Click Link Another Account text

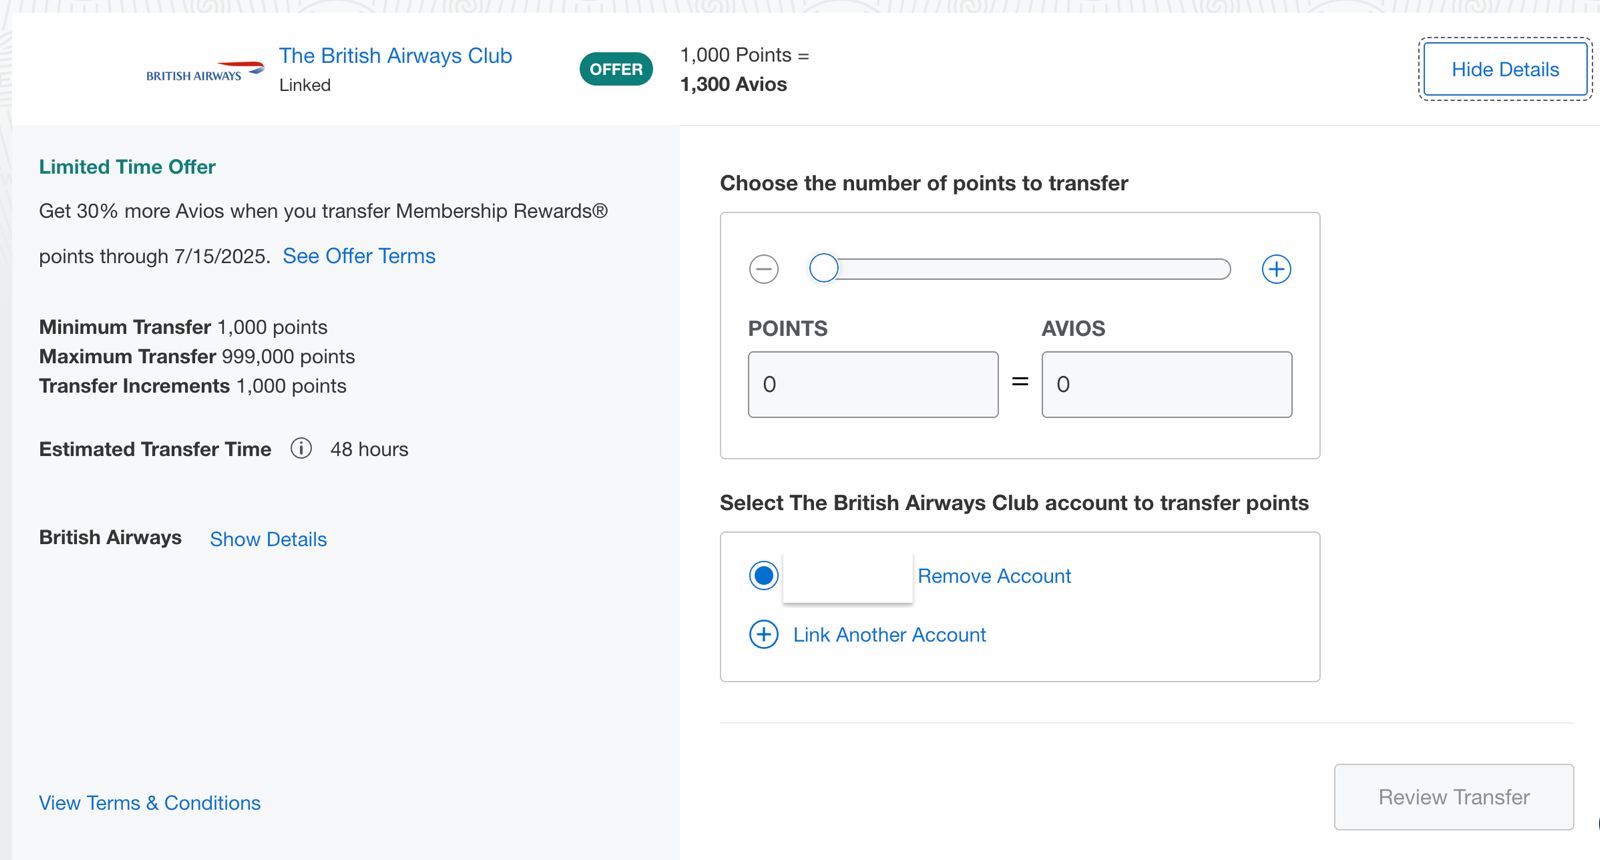(x=889, y=635)
